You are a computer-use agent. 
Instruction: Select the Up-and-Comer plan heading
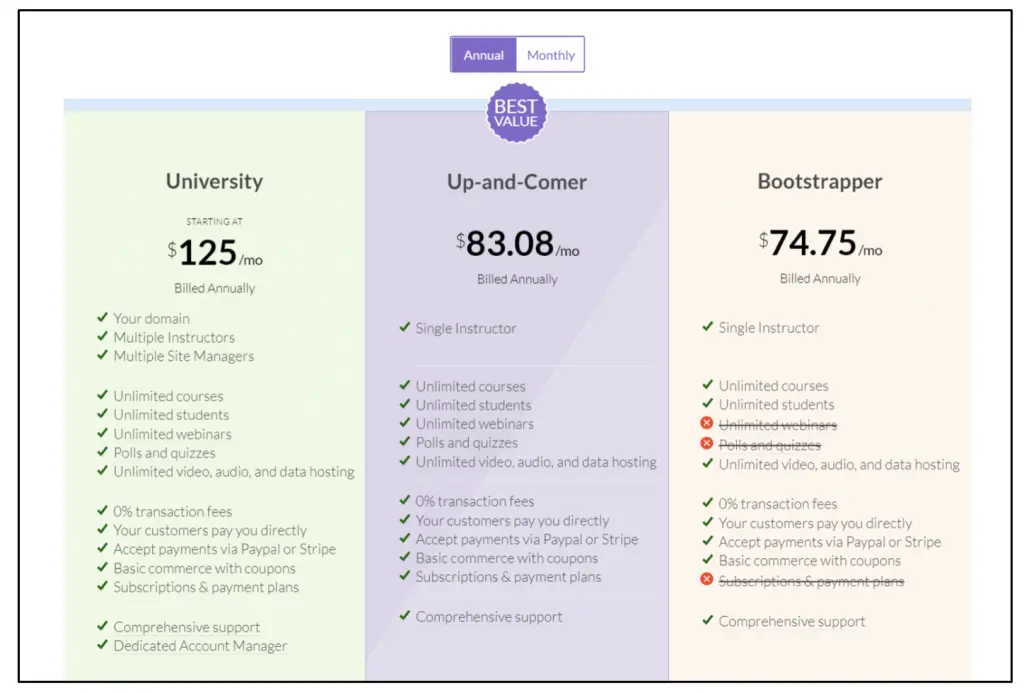[516, 182]
